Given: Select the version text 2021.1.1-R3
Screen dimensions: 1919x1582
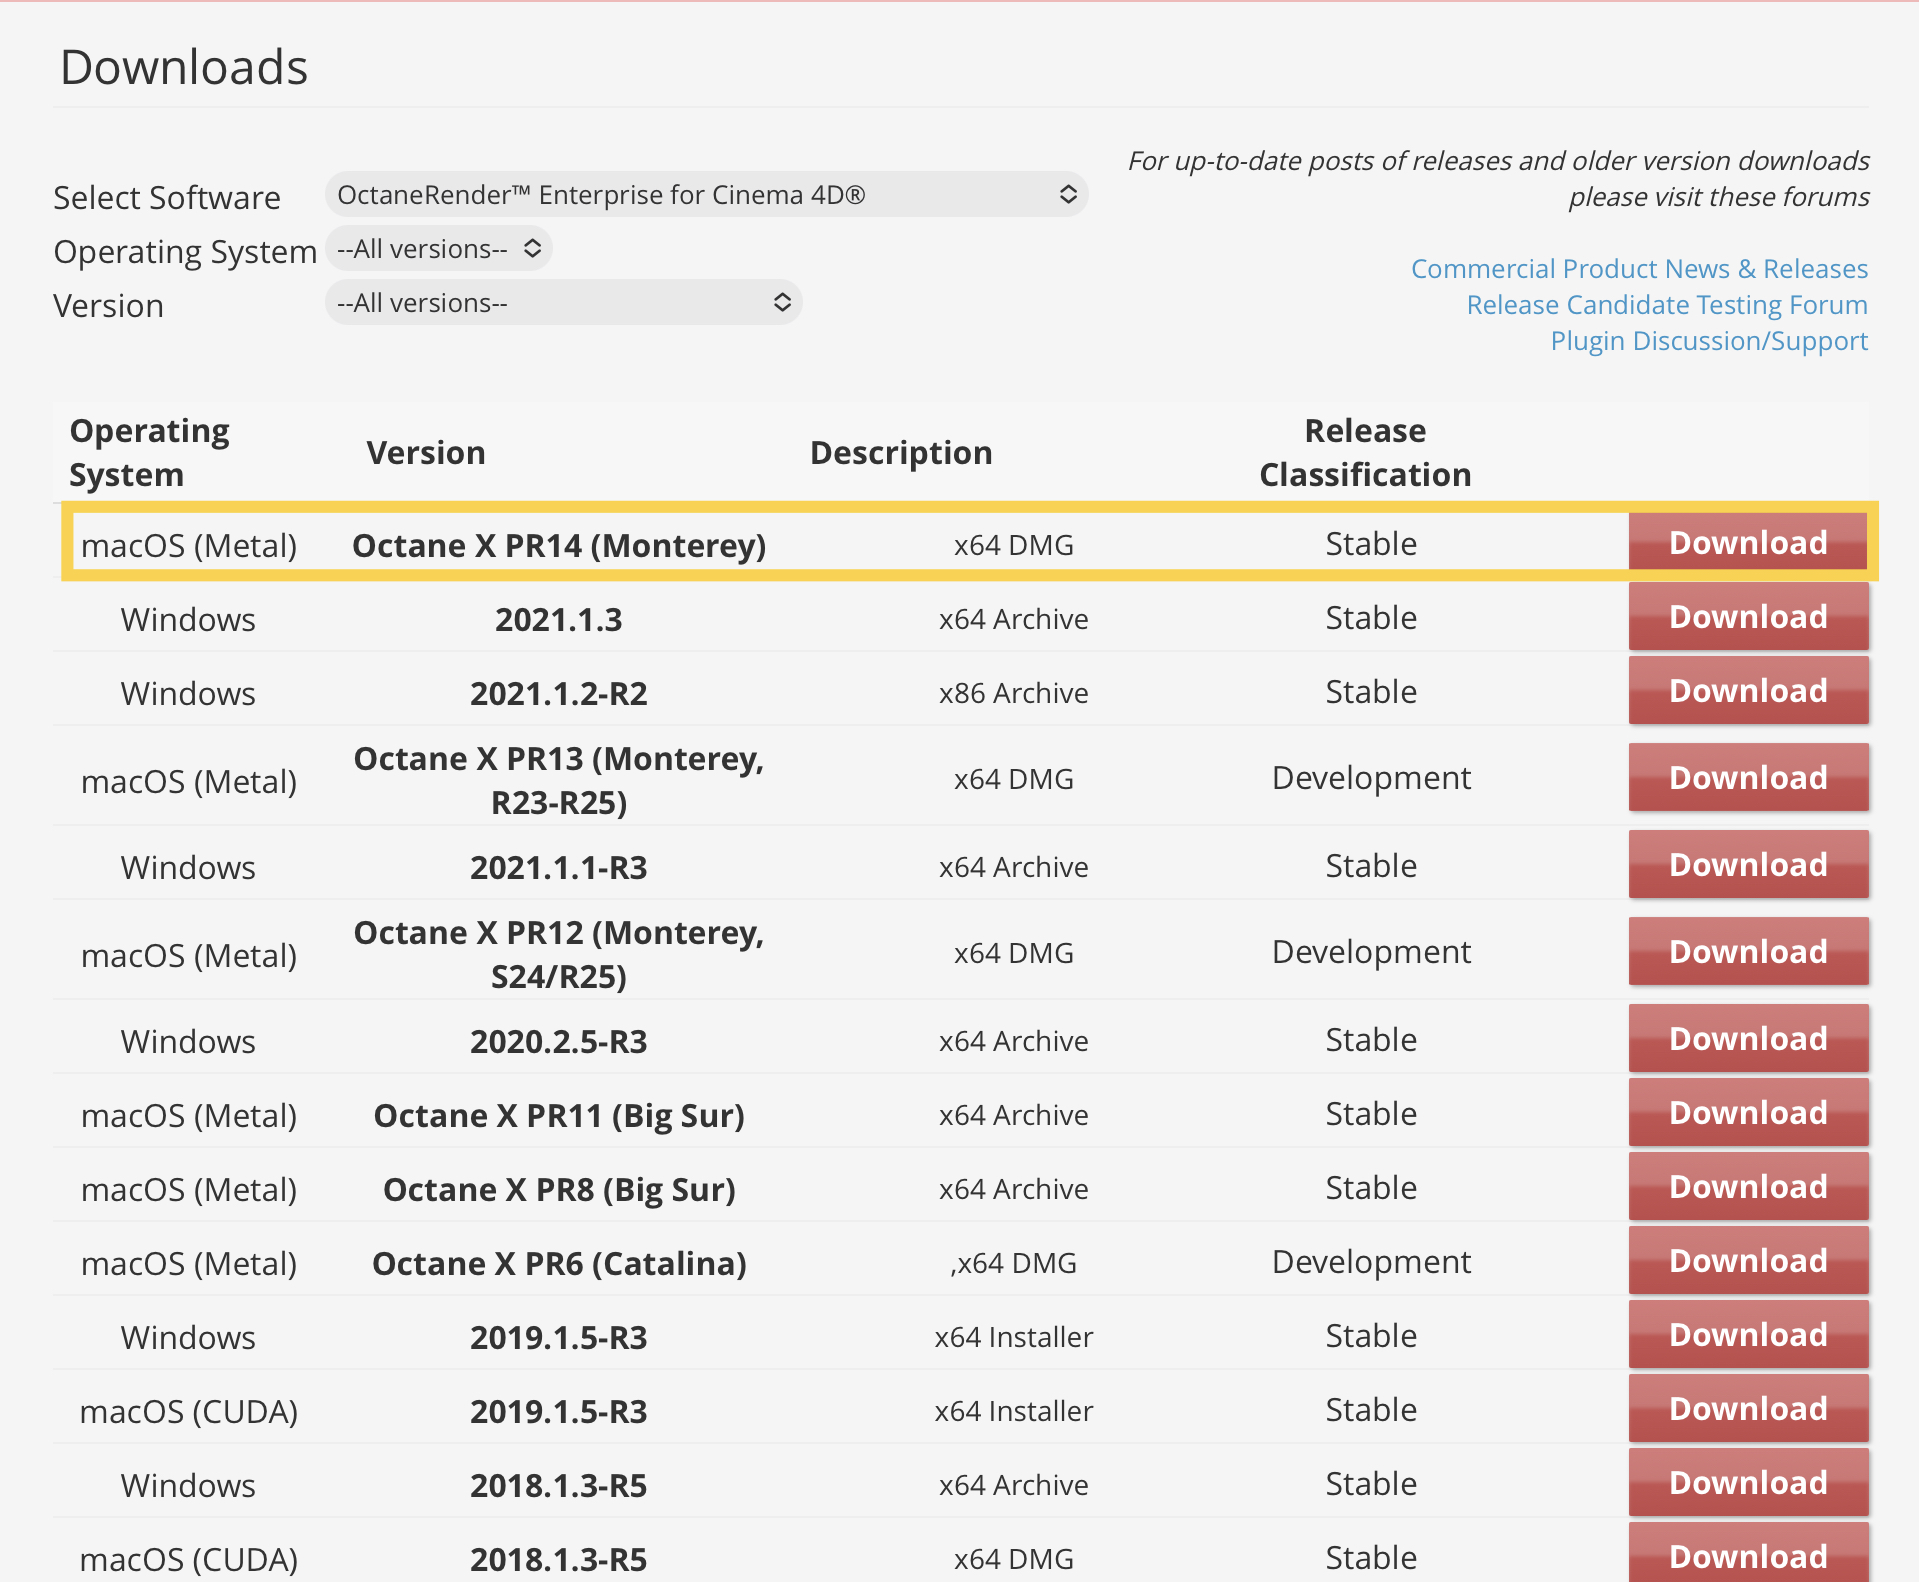Looking at the screenshot, I should (x=559, y=867).
